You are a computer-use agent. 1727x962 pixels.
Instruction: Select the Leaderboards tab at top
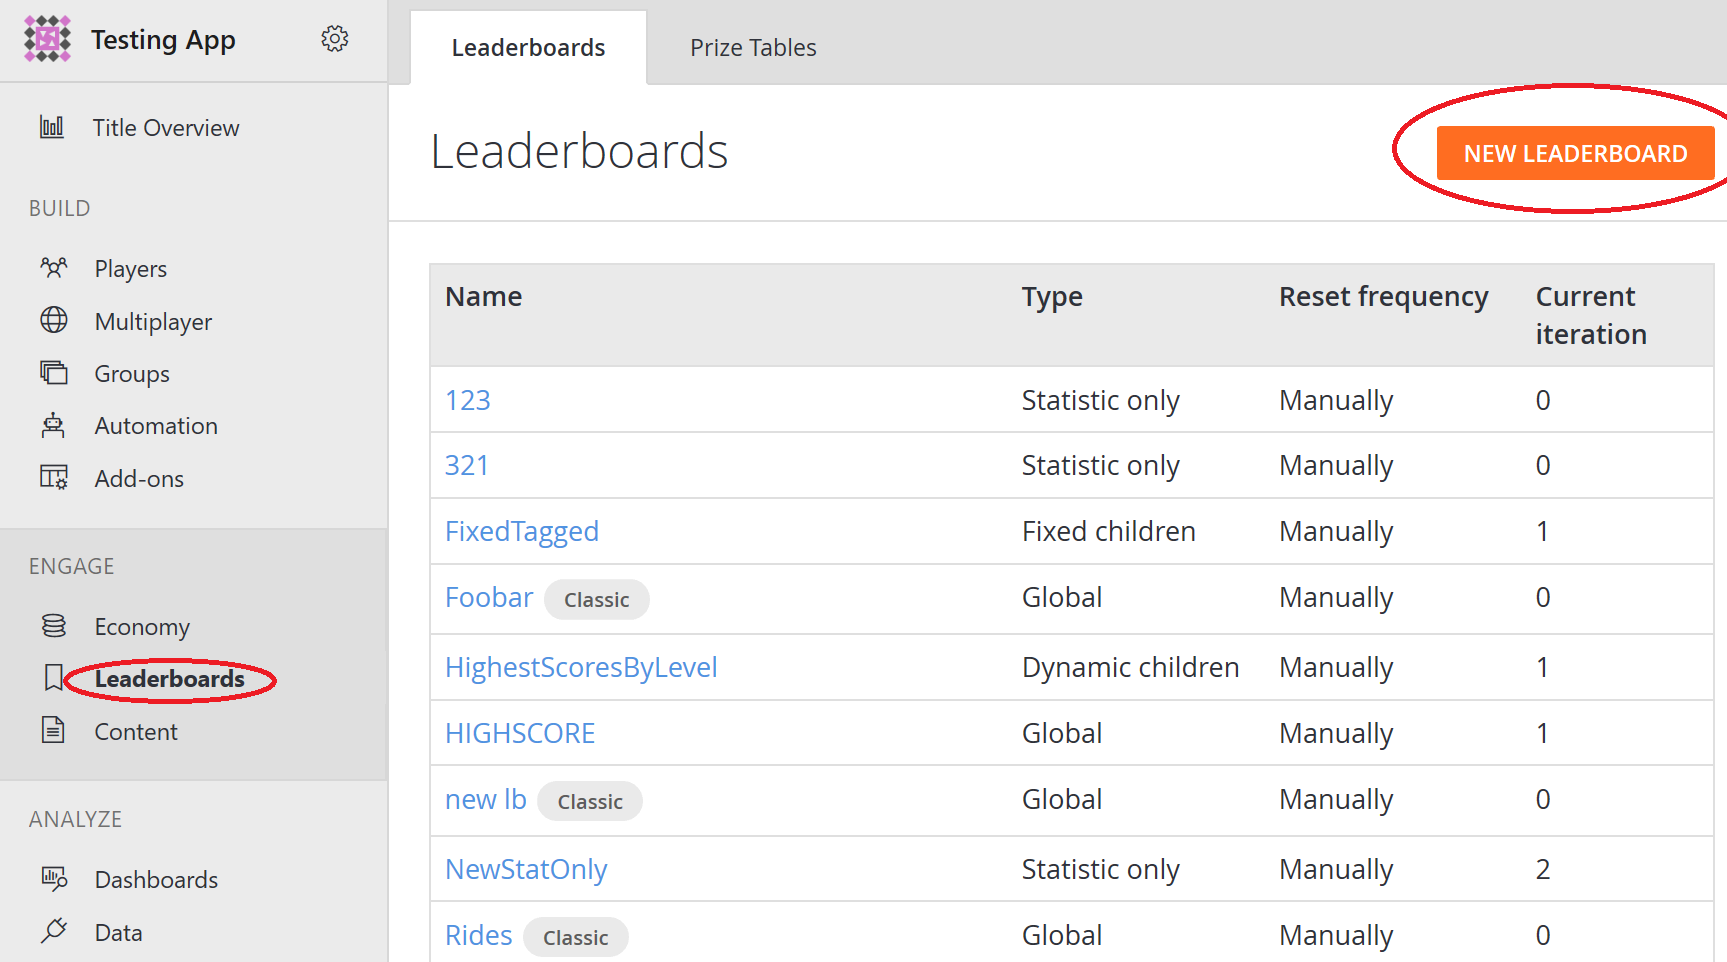click(528, 47)
